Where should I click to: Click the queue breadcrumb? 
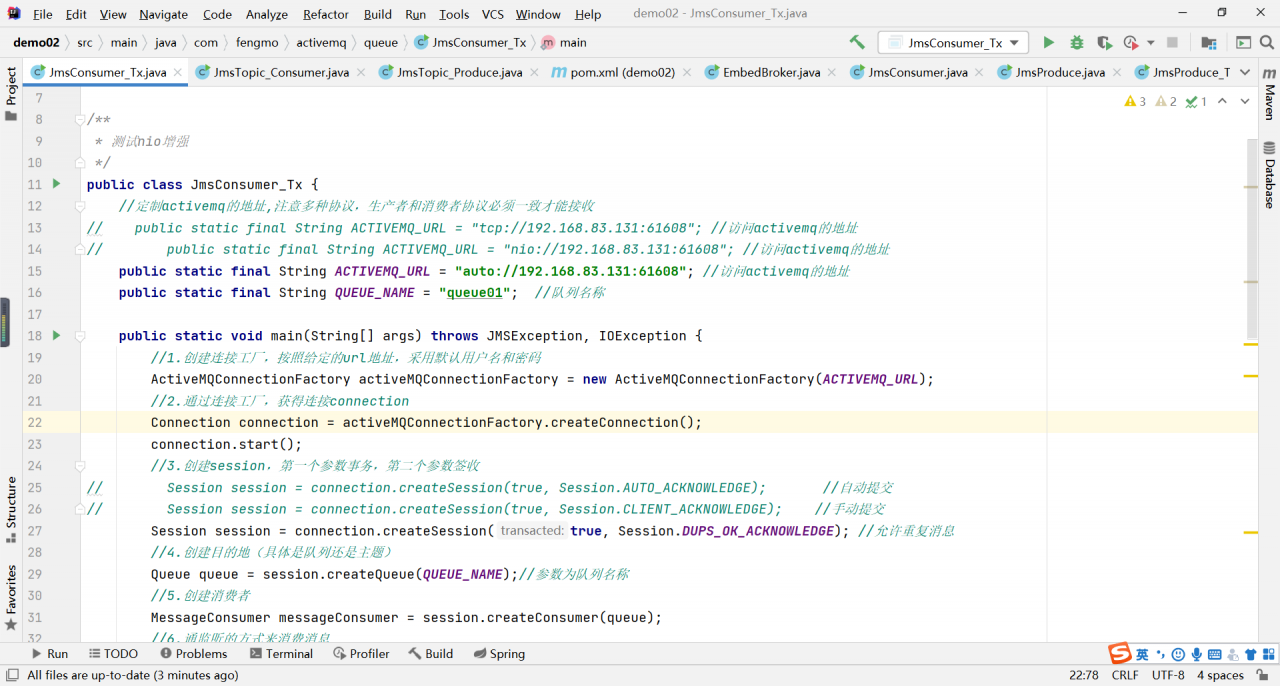click(381, 43)
